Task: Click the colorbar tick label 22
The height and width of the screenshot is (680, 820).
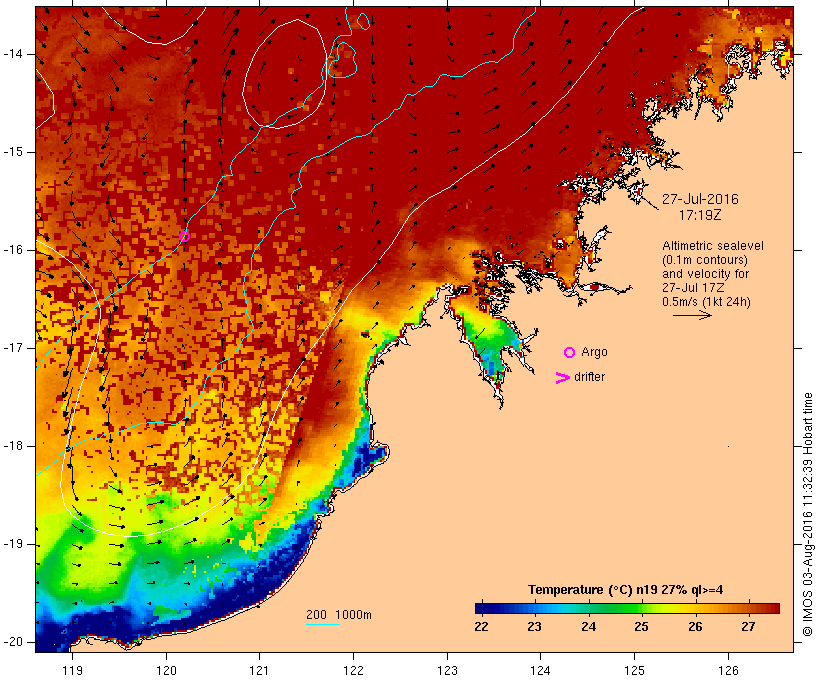Action: pyautogui.click(x=481, y=627)
